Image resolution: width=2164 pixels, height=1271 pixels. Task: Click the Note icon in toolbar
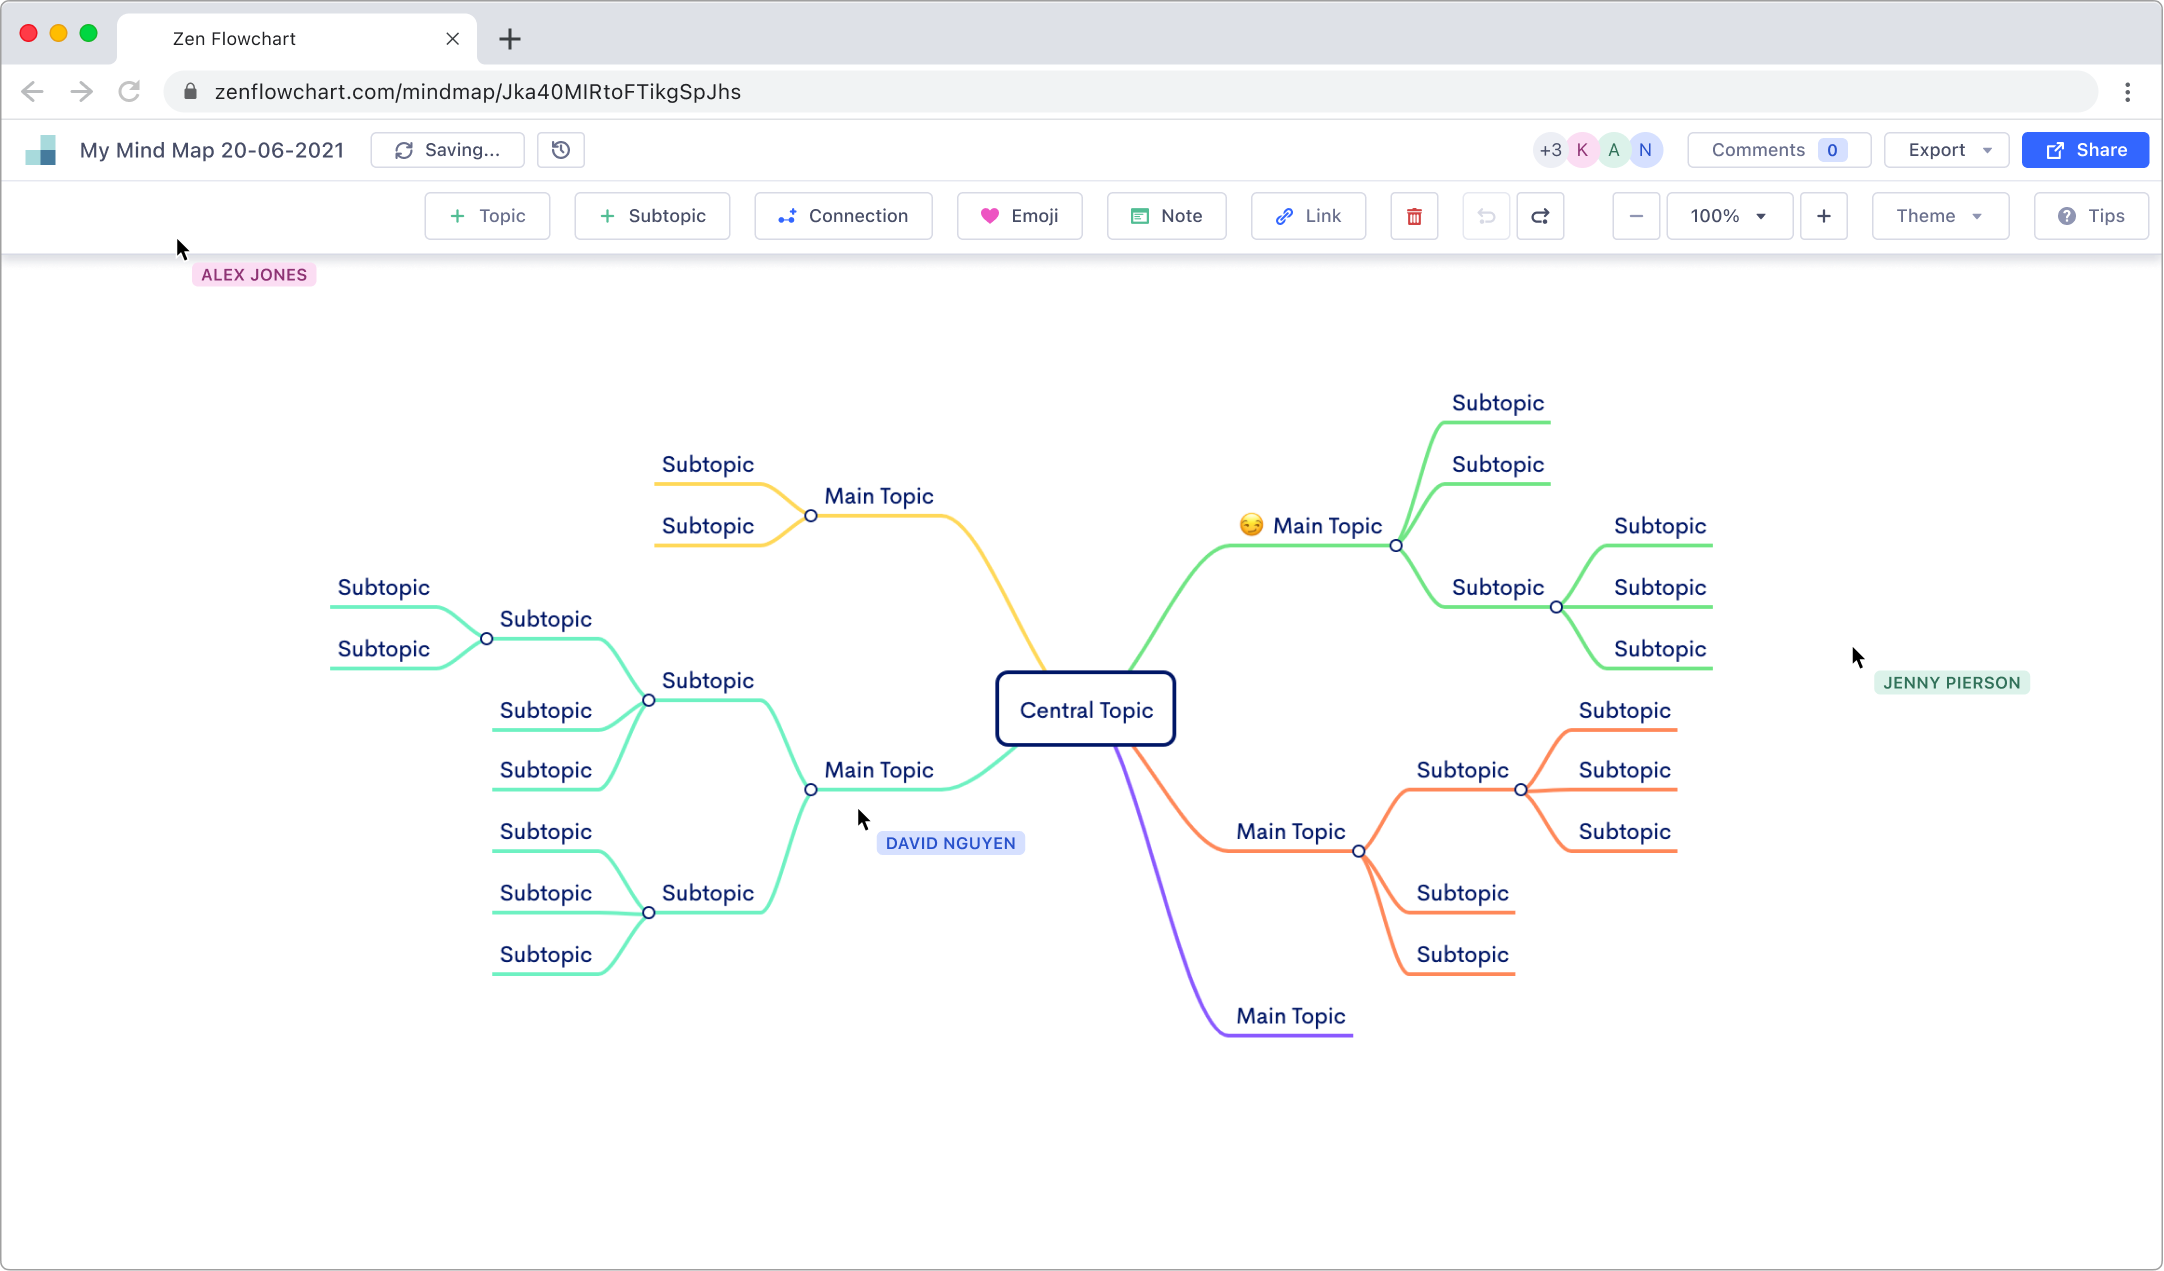[1140, 216]
